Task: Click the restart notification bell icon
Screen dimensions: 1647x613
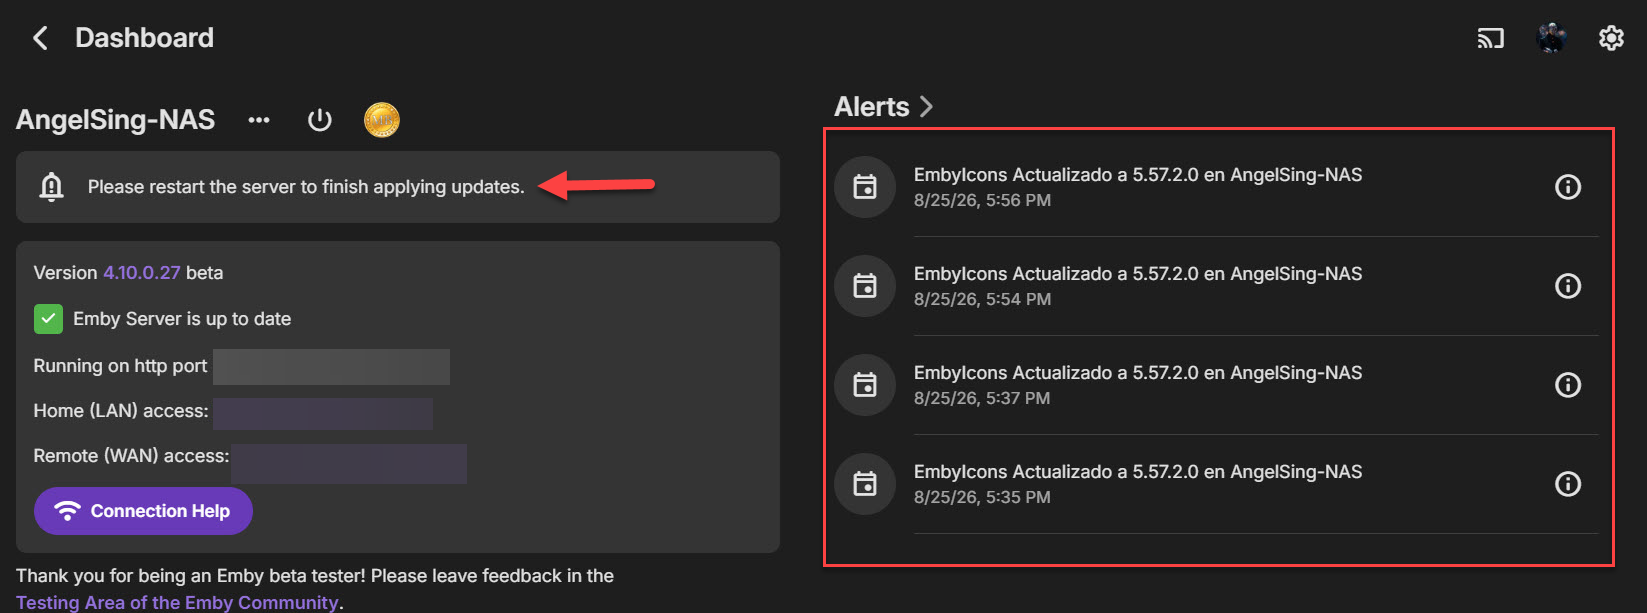Action: [x=51, y=186]
